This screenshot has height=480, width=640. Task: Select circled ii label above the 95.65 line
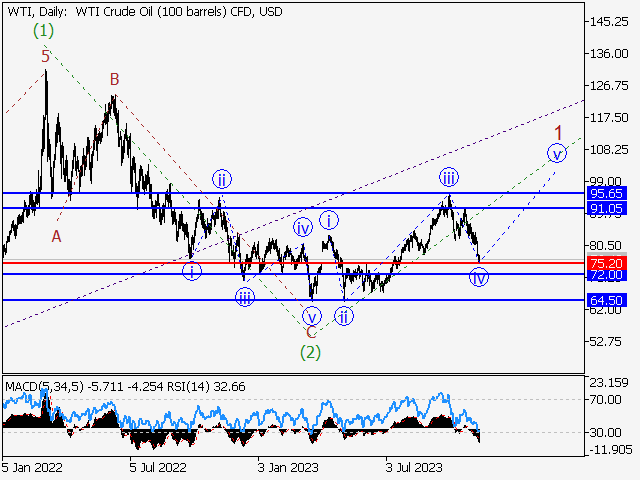tap(222, 179)
